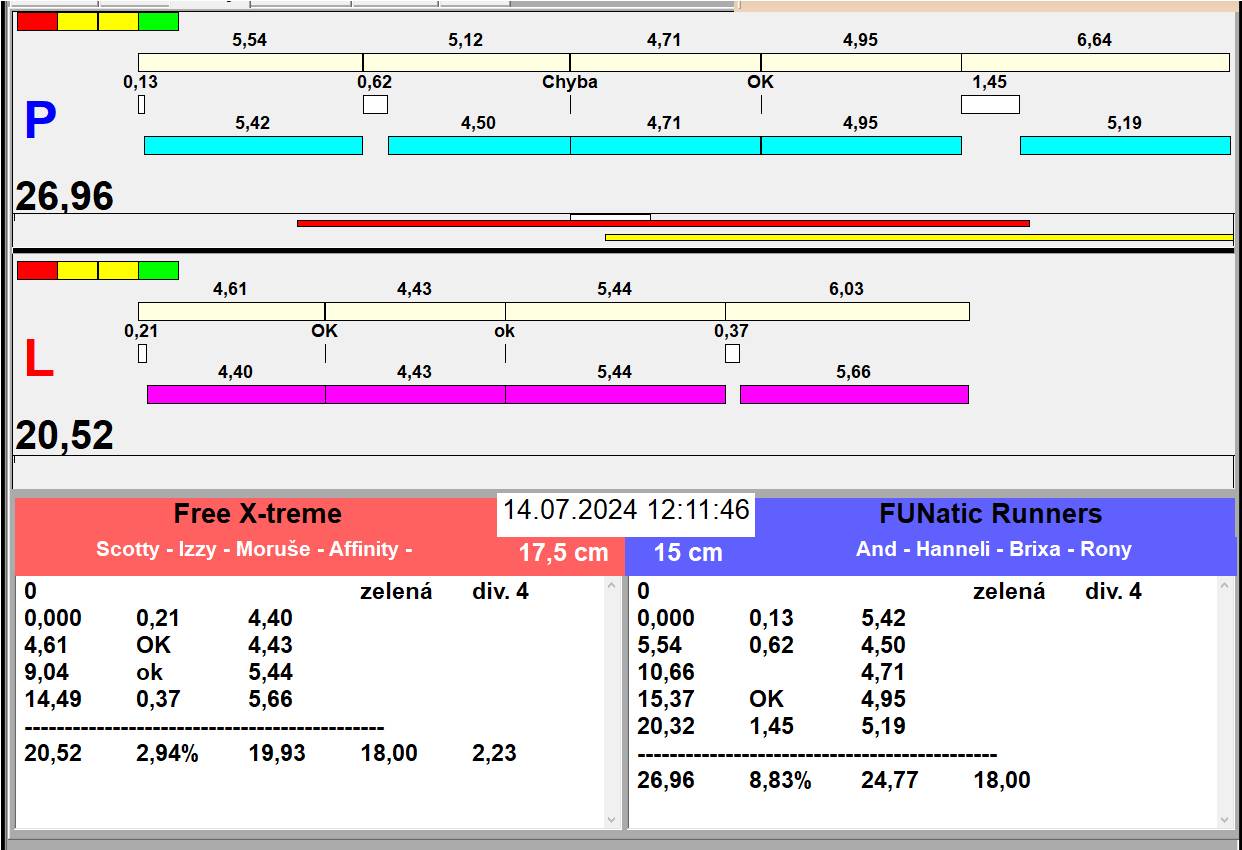Click the large 26,96 total under P

(x=64, y=197)
